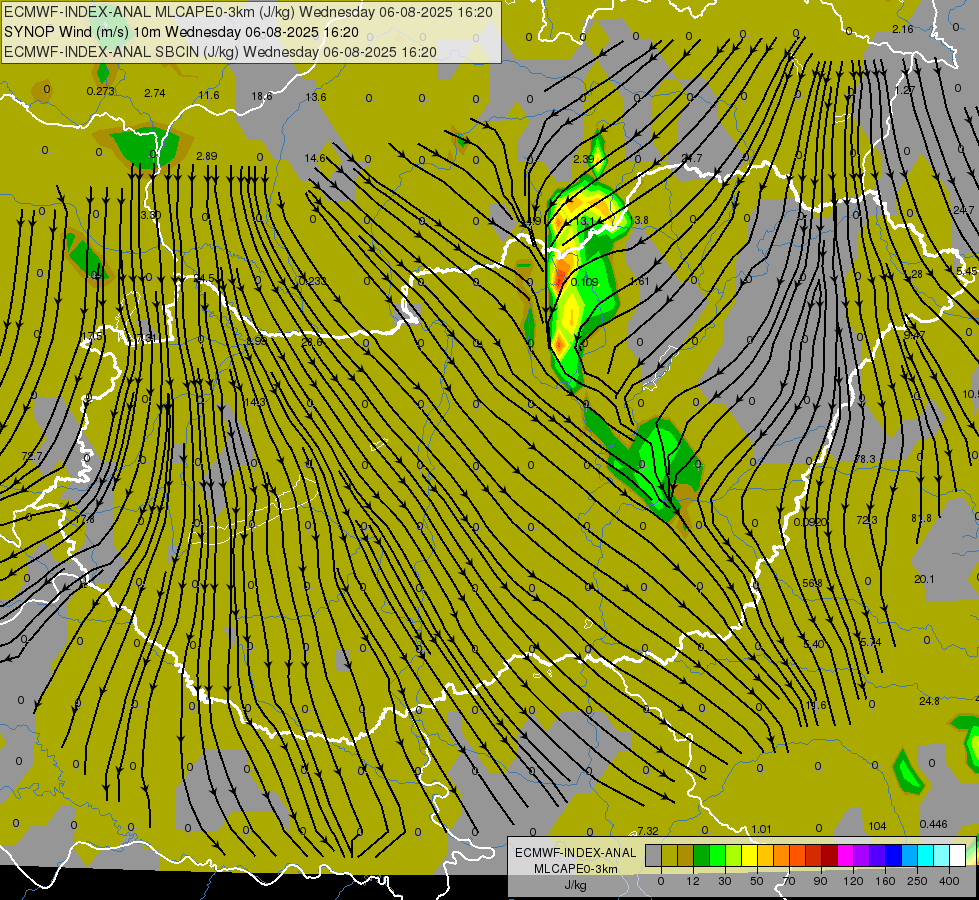
Task: Click the map value '7.32'
Action: tap(648, 831)
